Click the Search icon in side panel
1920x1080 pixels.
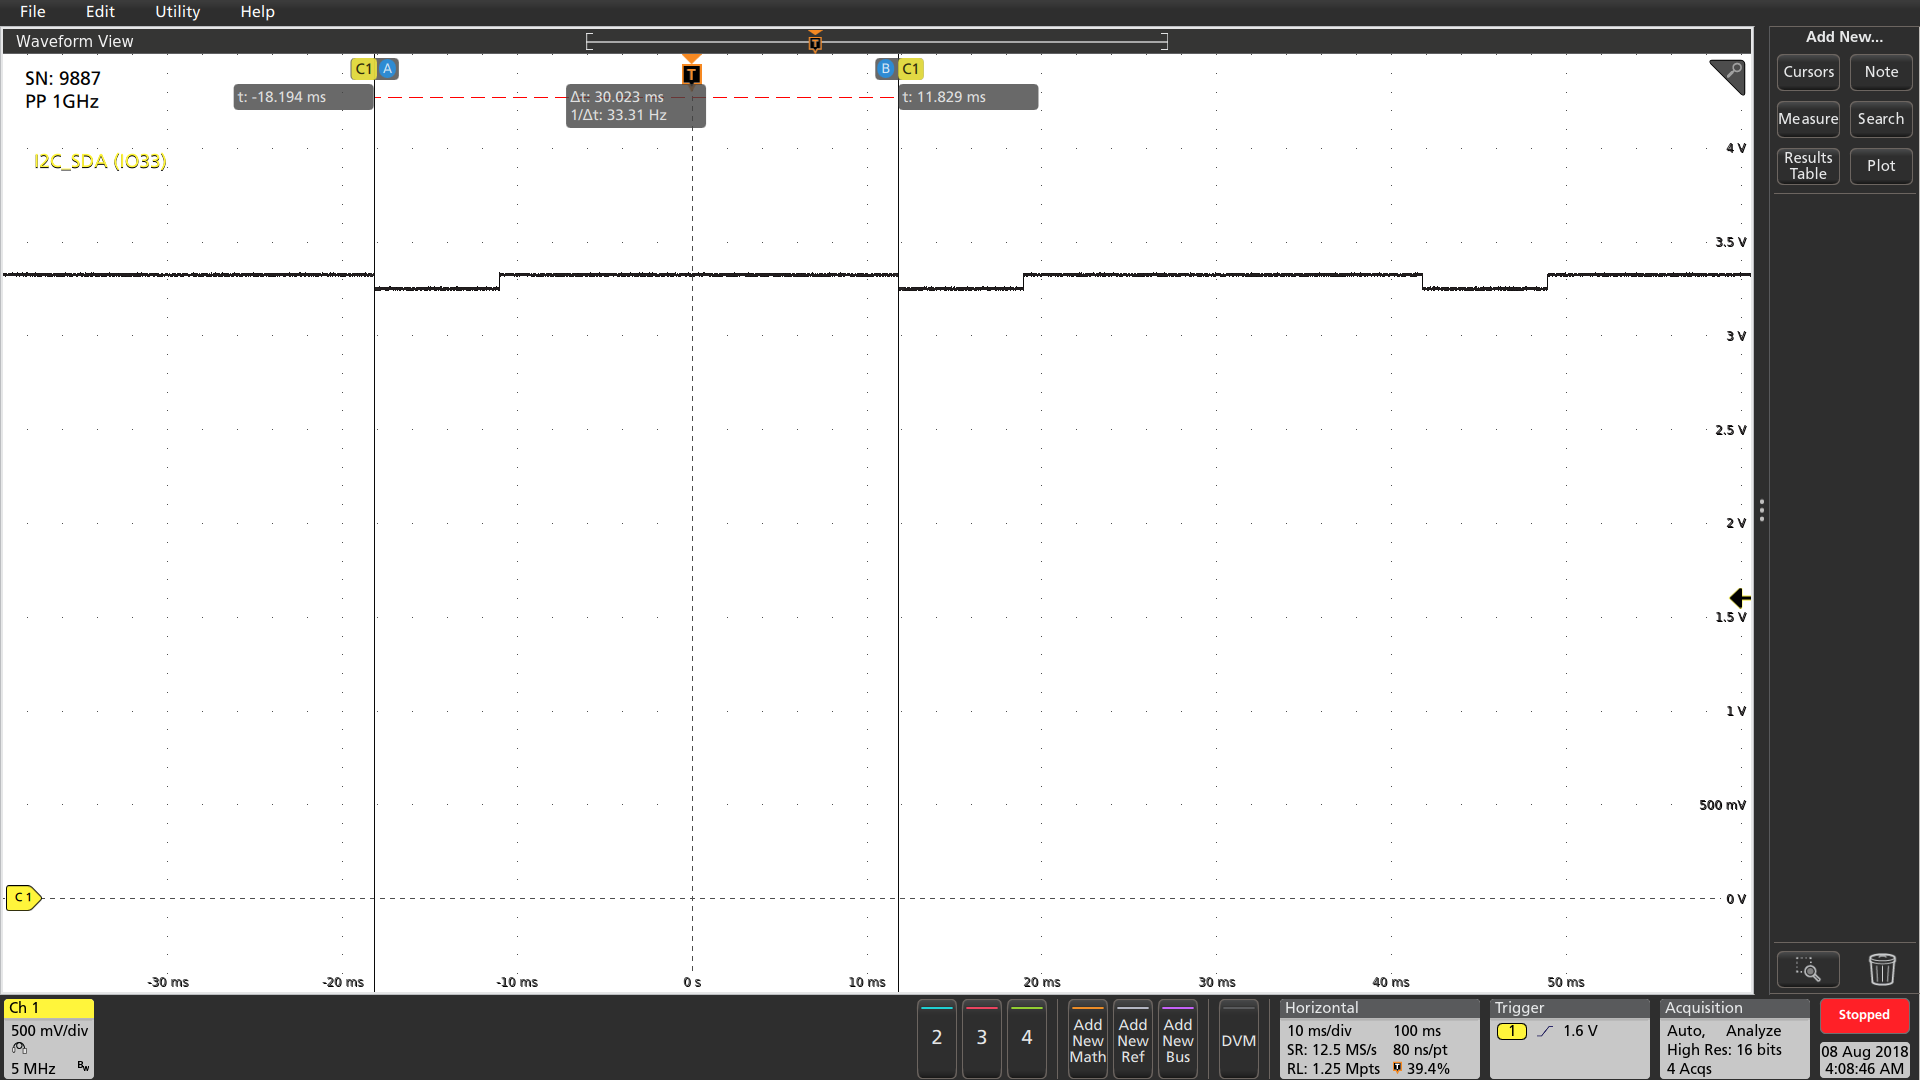point(1878,117)
